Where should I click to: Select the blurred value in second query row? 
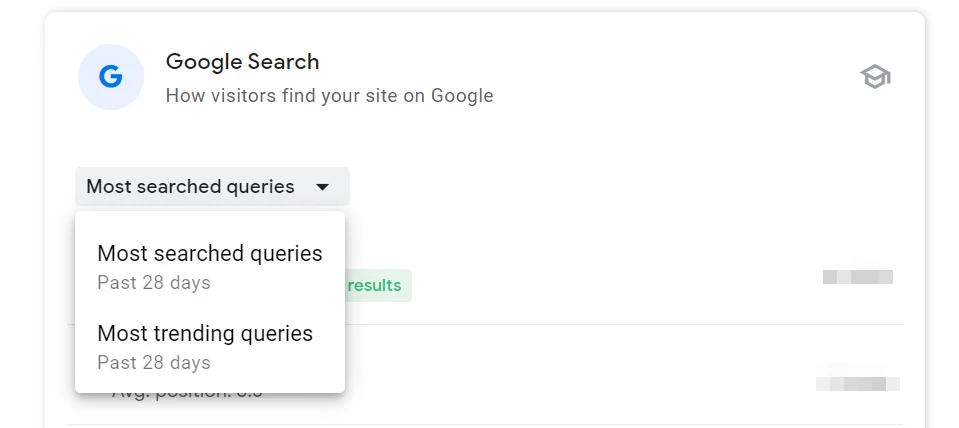click(857, 383)
